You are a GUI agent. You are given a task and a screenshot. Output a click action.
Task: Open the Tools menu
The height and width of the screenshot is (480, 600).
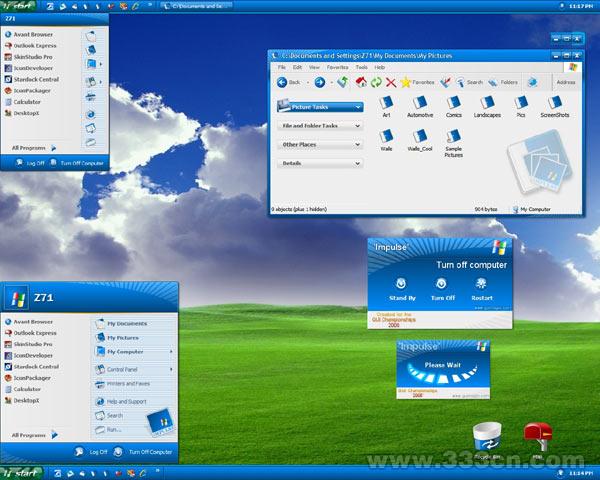tap(362, 67)
